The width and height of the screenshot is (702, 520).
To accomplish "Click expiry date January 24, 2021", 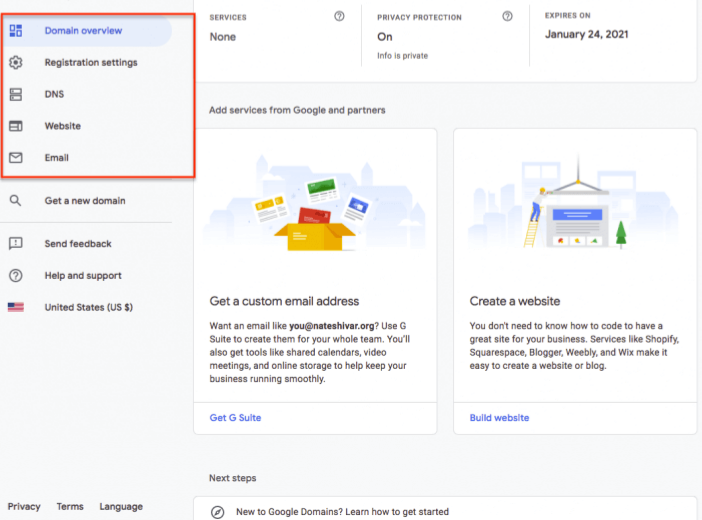I will click(586, 34).
